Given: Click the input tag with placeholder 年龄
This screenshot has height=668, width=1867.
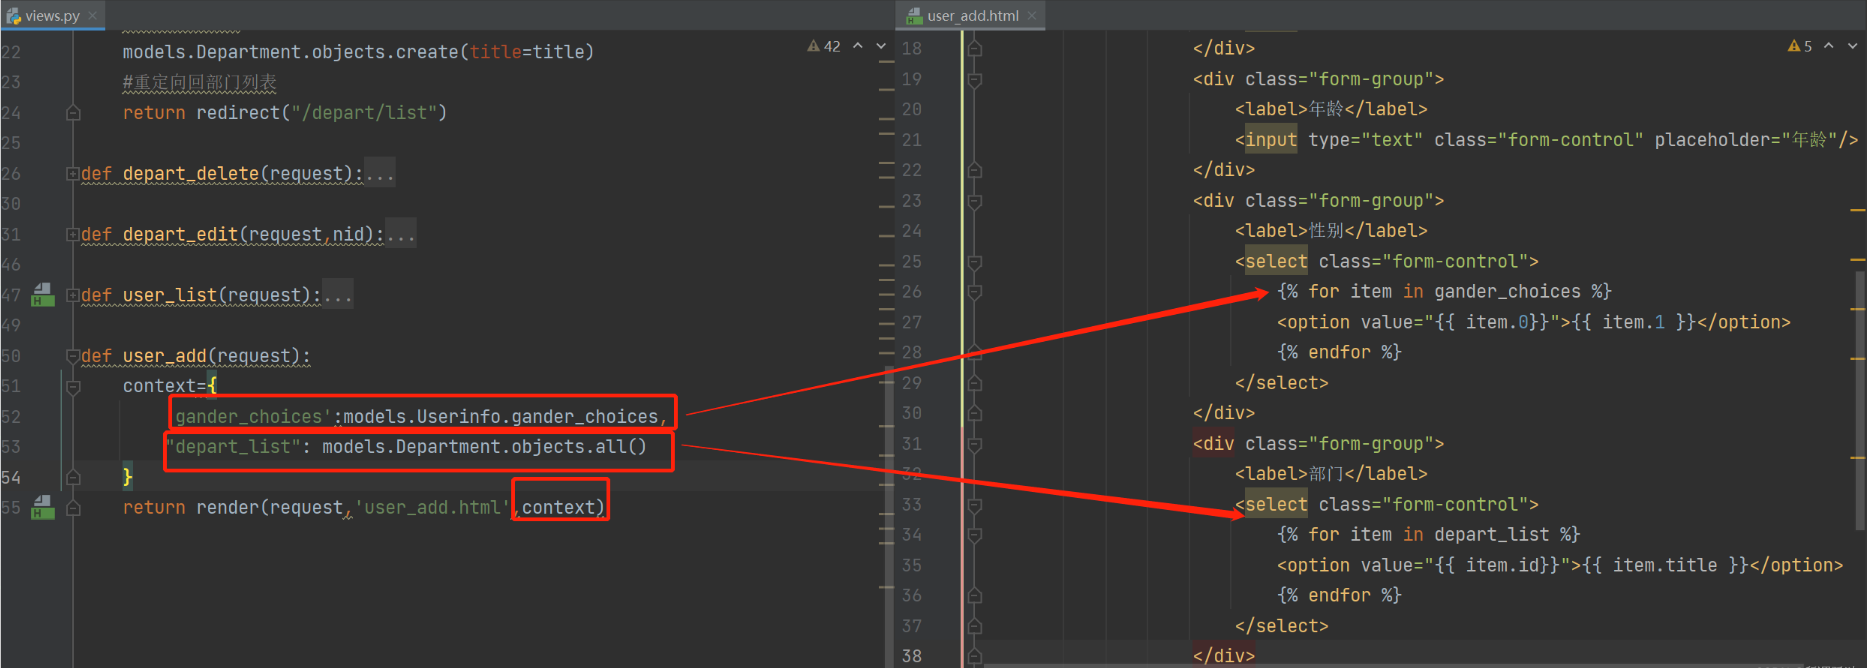Looking at the screenshot, I should (1546, 140).
